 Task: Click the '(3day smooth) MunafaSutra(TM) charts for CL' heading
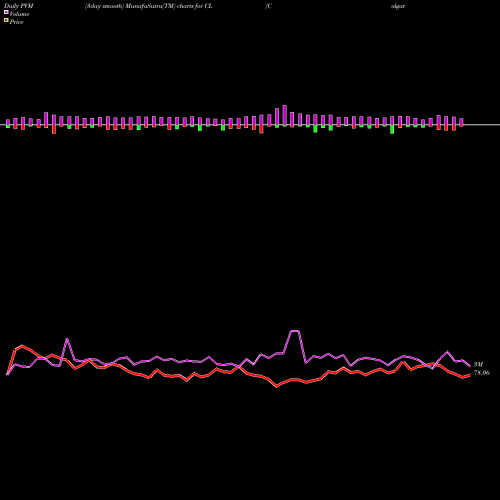pos(149,6)
